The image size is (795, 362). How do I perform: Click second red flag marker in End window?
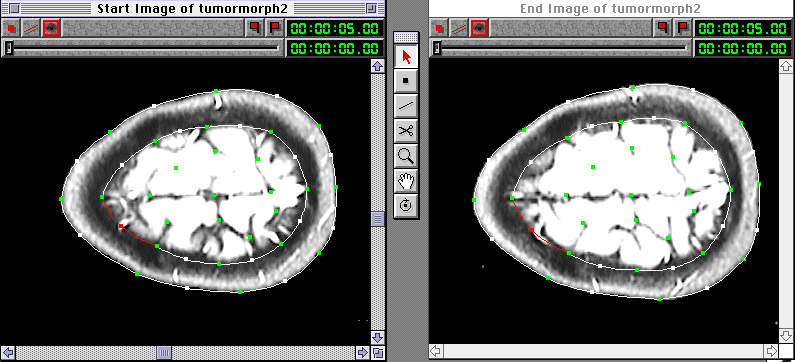click(682, 28)
